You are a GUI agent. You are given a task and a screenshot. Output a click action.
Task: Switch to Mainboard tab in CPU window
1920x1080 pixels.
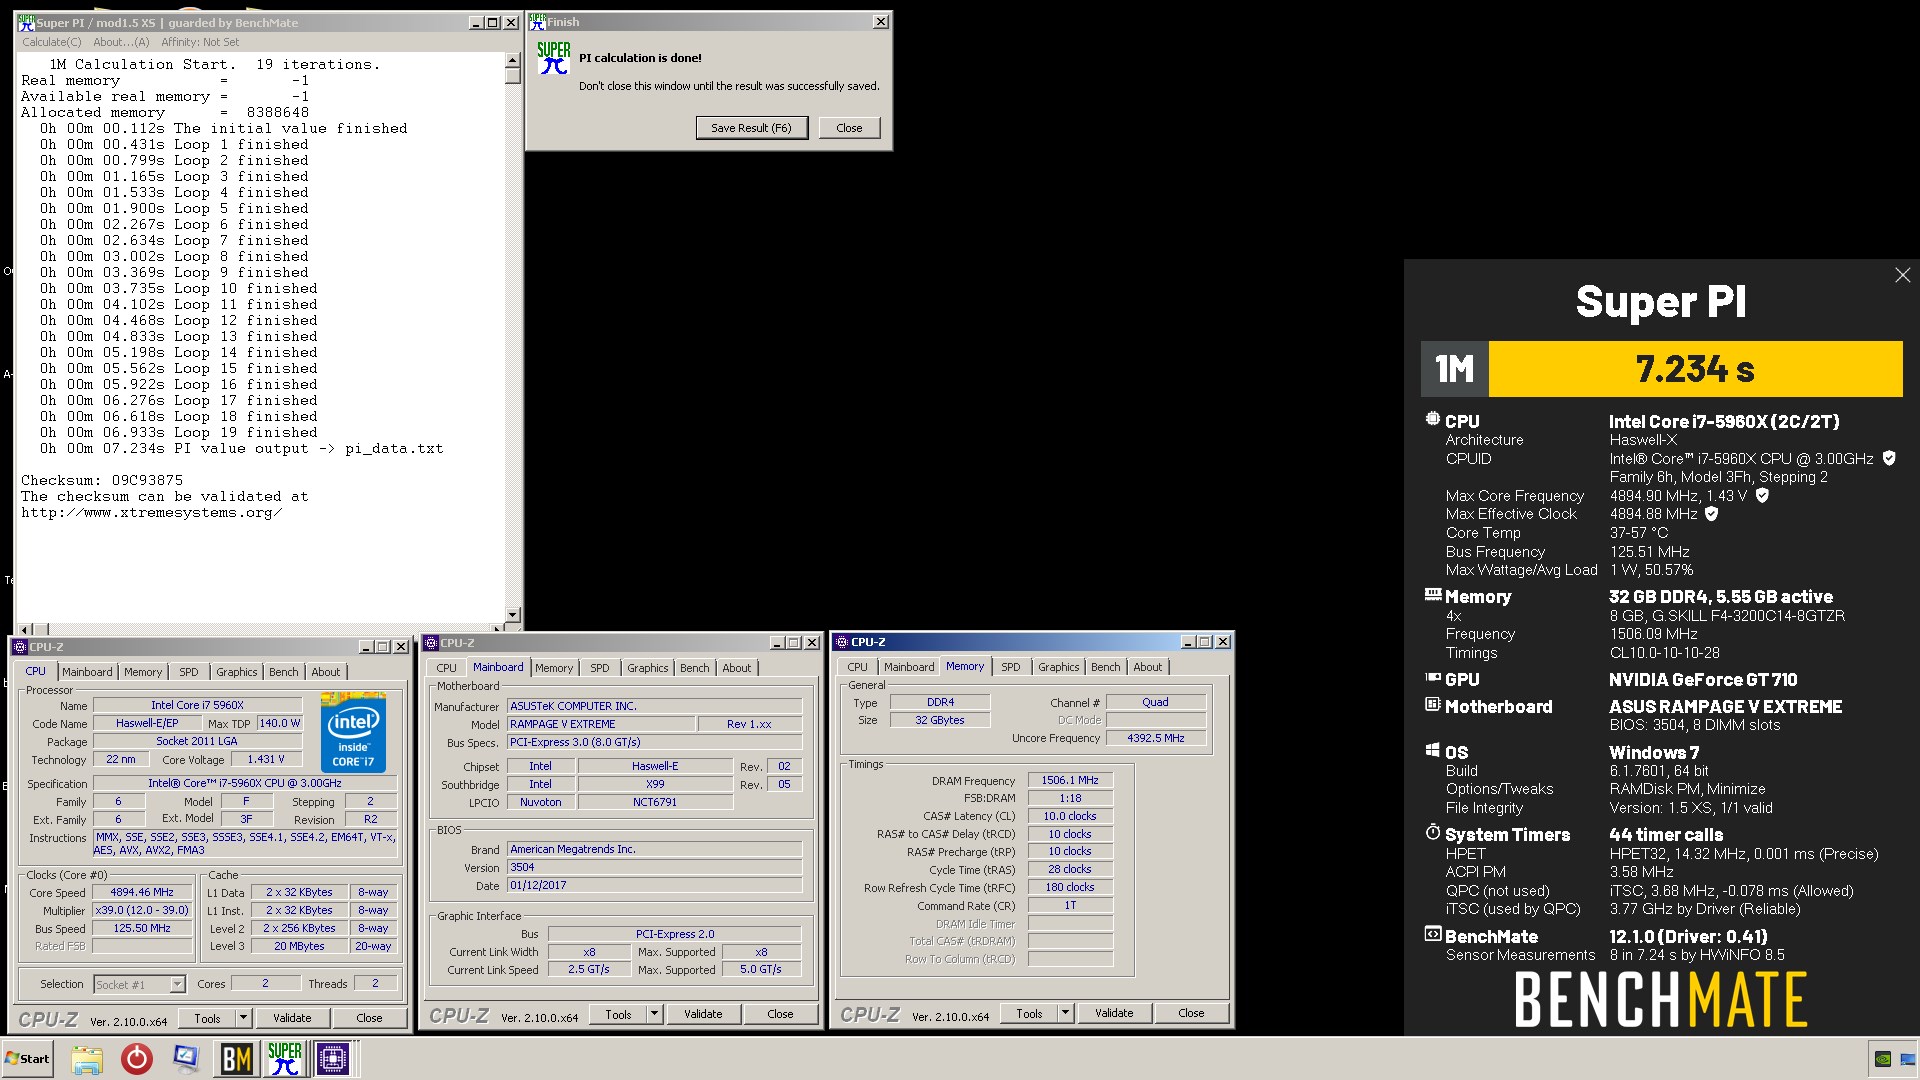[87, 672]
